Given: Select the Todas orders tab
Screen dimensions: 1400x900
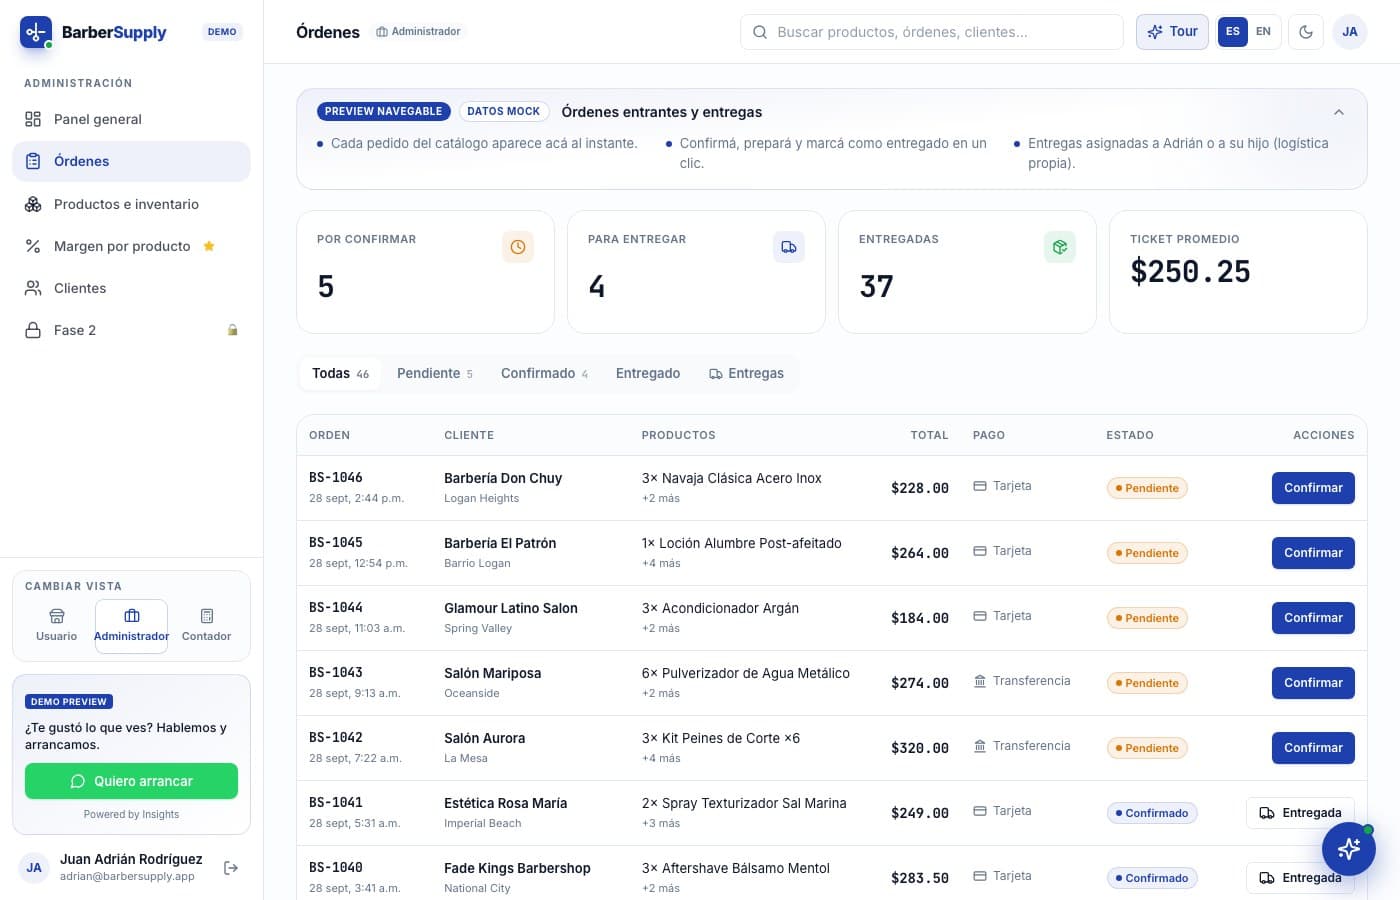Looking at the screenshot, I should (341, 373).
